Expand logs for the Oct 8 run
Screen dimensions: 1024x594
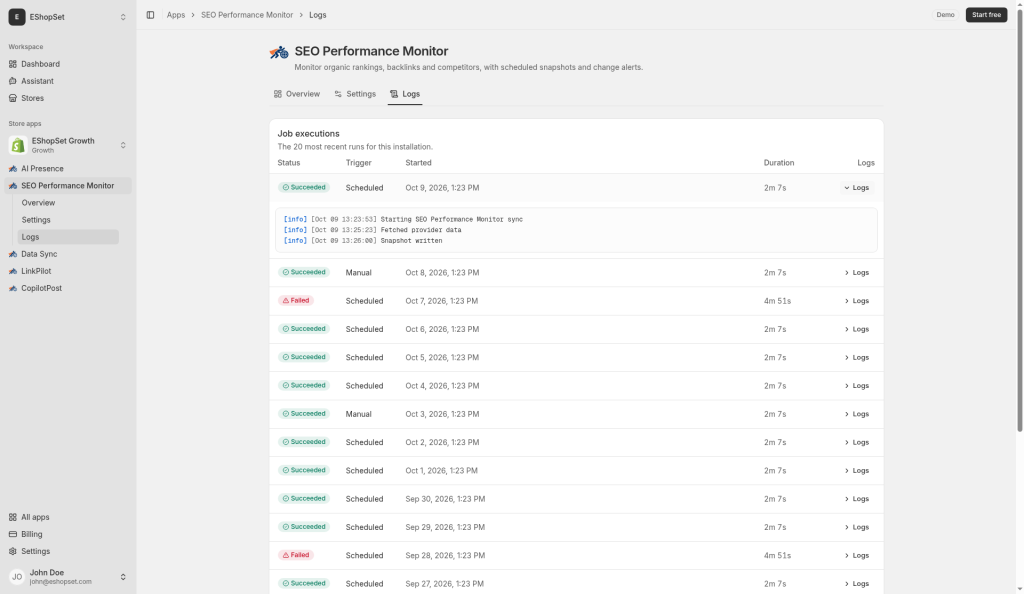[x=857, y=273]
